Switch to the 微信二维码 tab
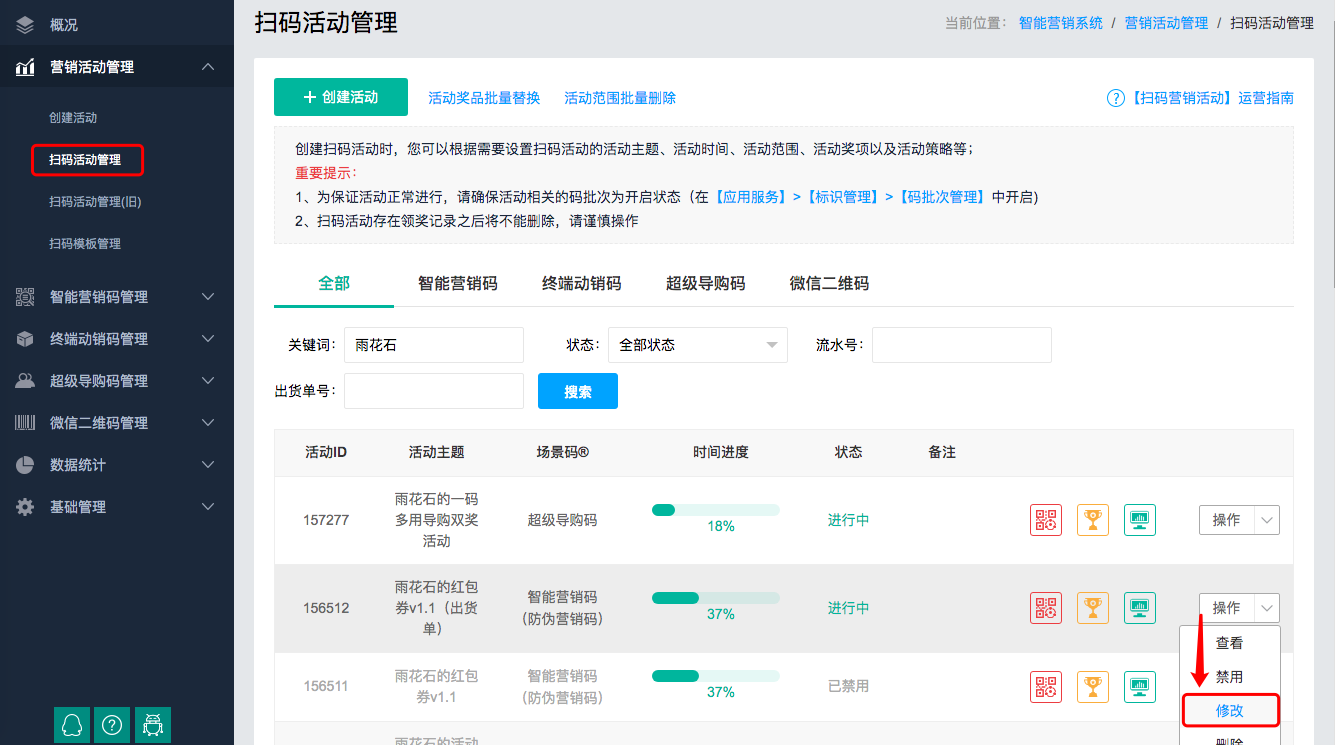Viewport: 1335px width, 745px height. coord(829,283)
